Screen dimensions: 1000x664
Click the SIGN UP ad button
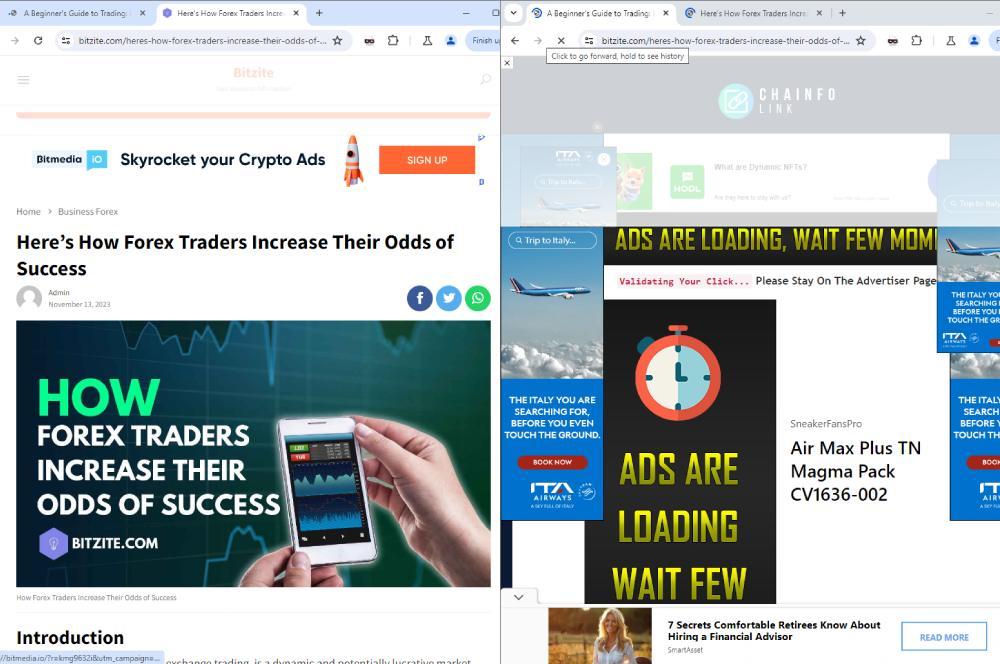point(427,159)
